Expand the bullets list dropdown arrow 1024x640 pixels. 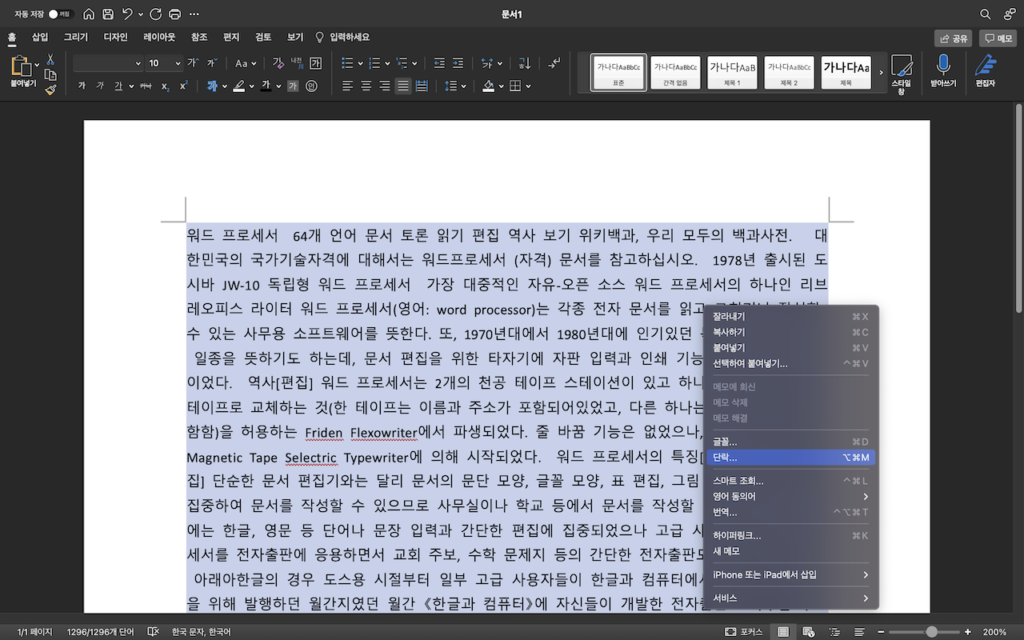(x=360, y=64)
